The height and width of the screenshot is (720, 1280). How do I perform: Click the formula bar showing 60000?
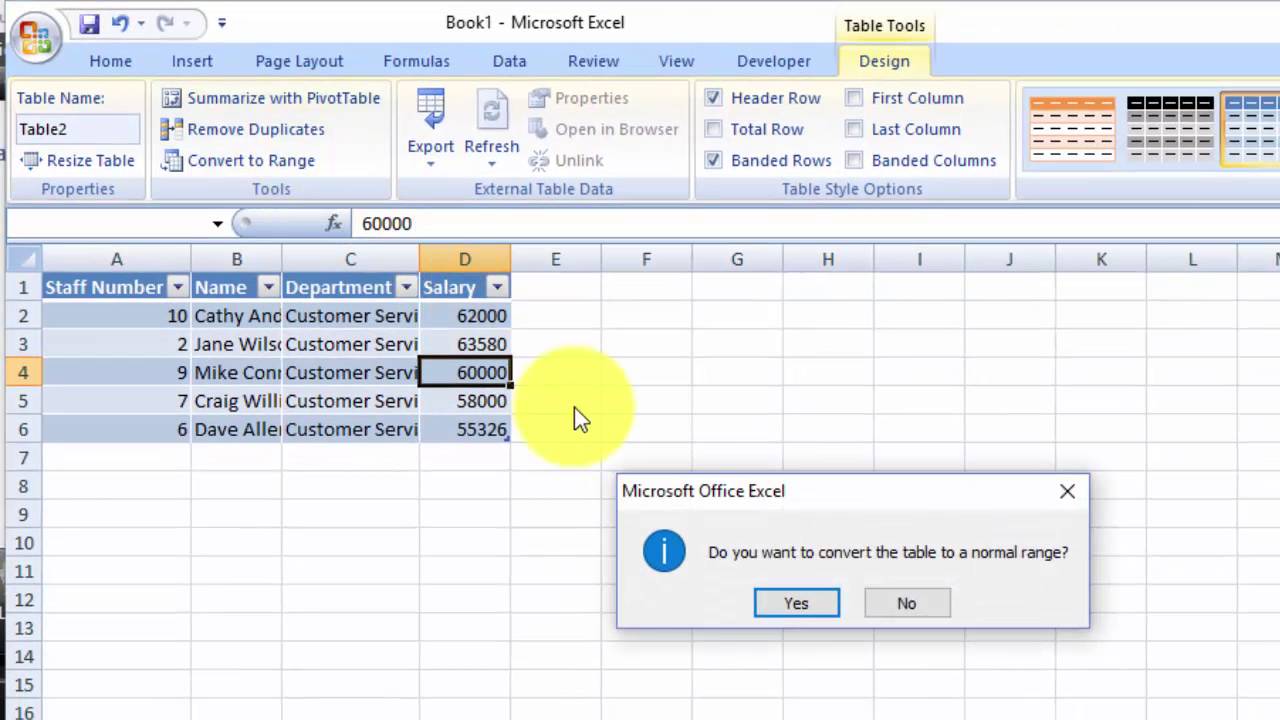tap(816, 223)
